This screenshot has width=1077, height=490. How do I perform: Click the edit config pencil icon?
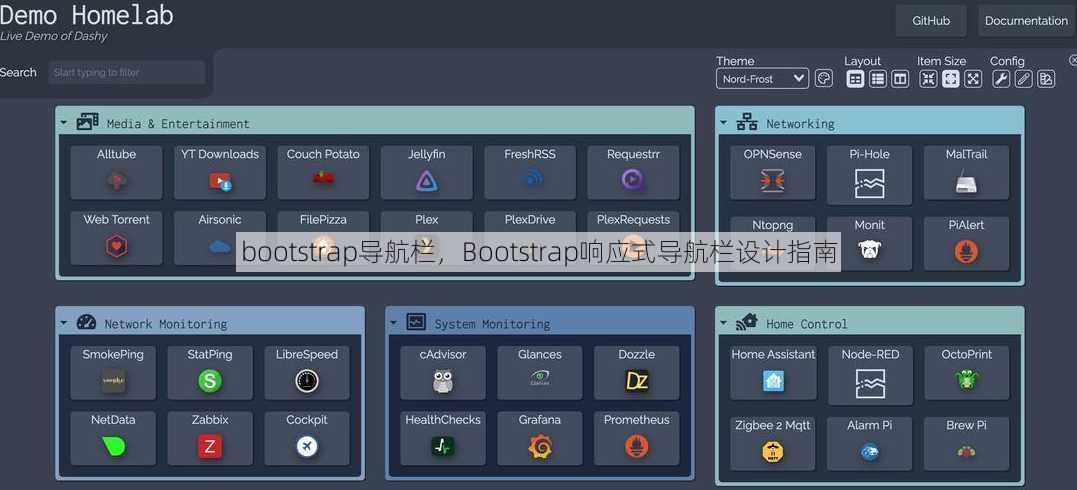pyautogui.click(x=1023, y=79)
